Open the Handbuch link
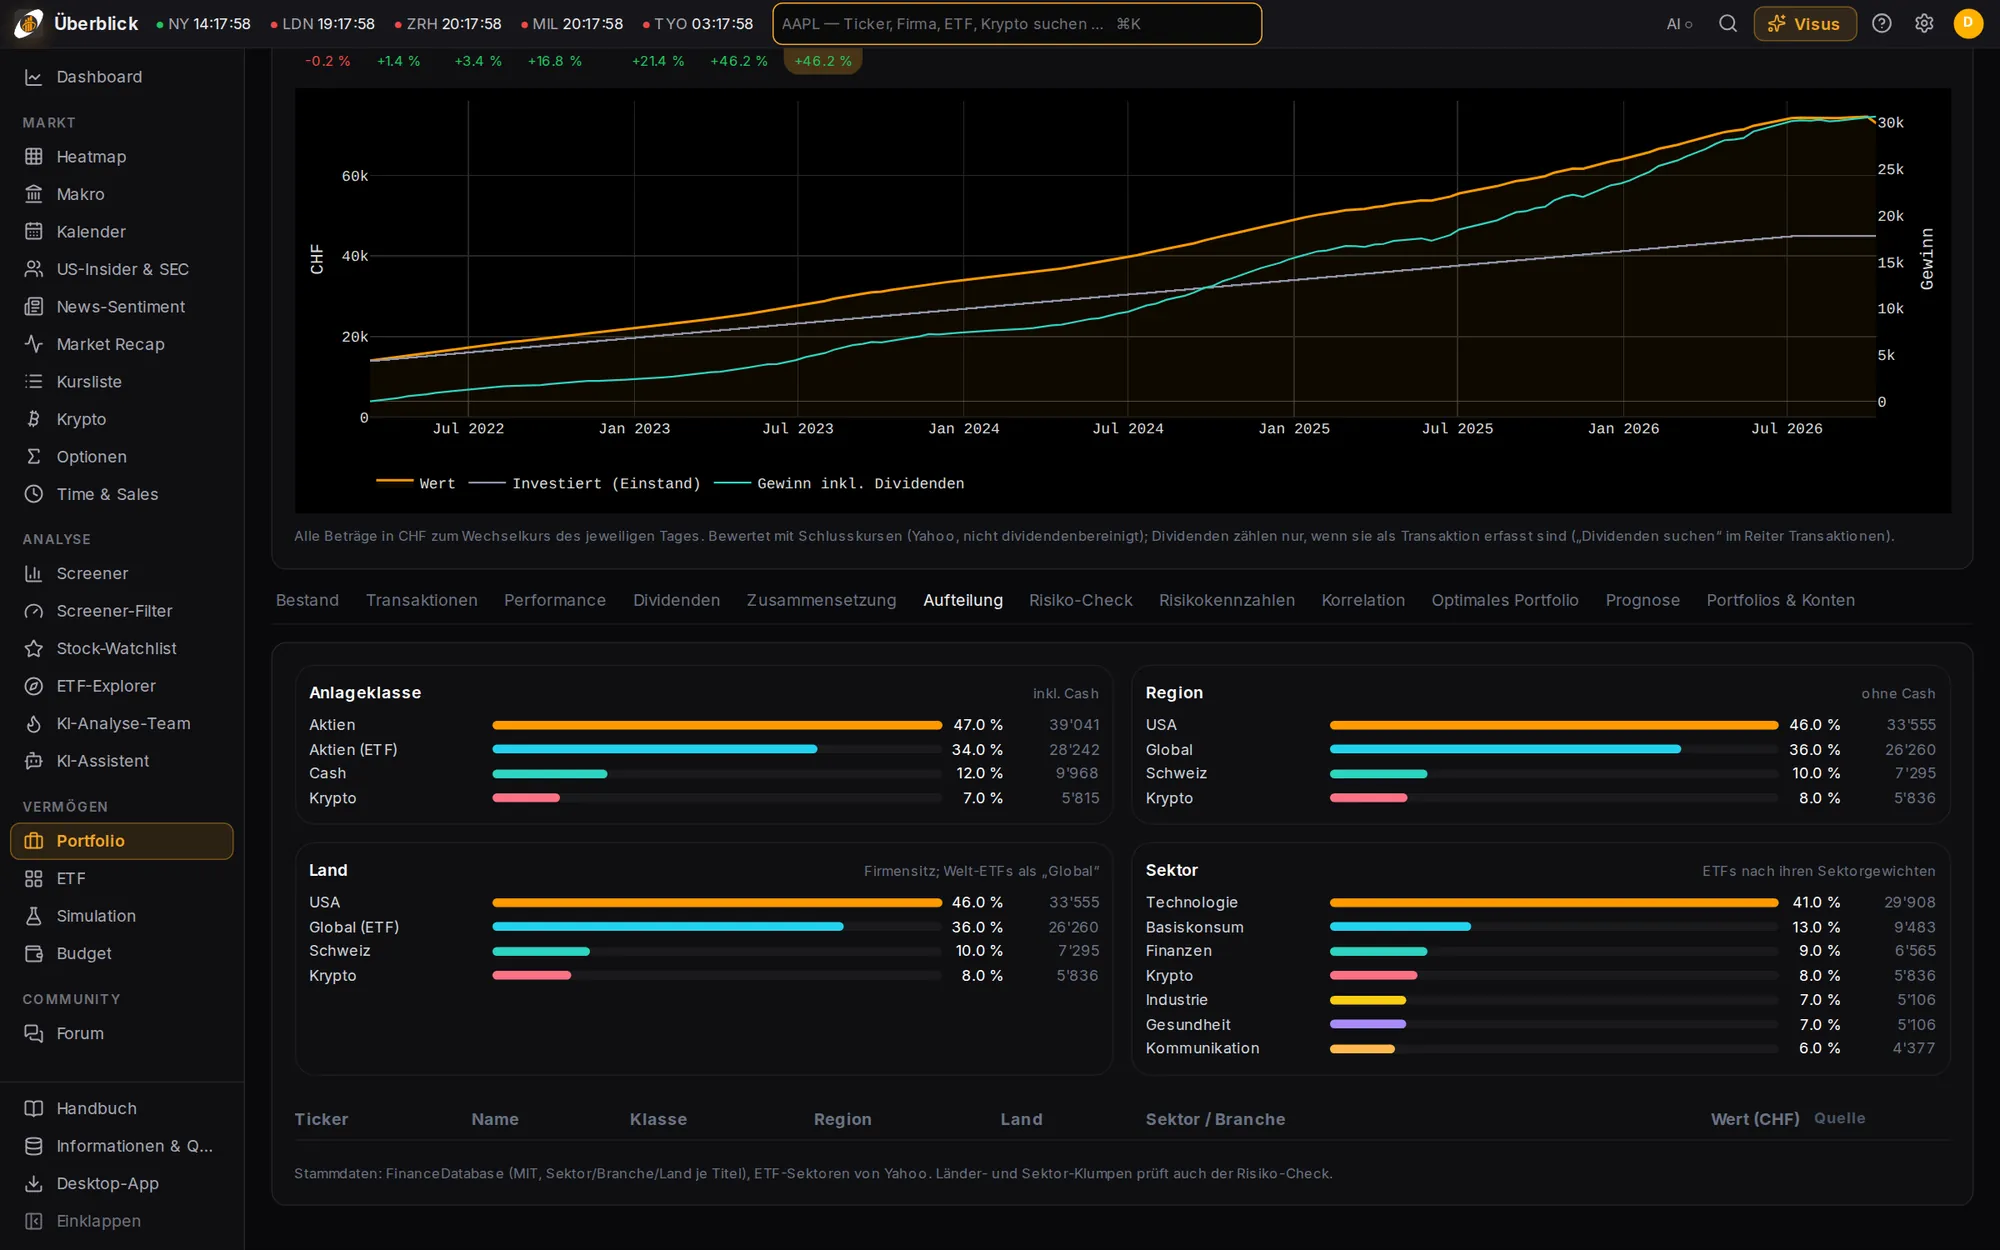Image resolution: width=2000 pixels, height=1250 pixels. (122, 1108)
